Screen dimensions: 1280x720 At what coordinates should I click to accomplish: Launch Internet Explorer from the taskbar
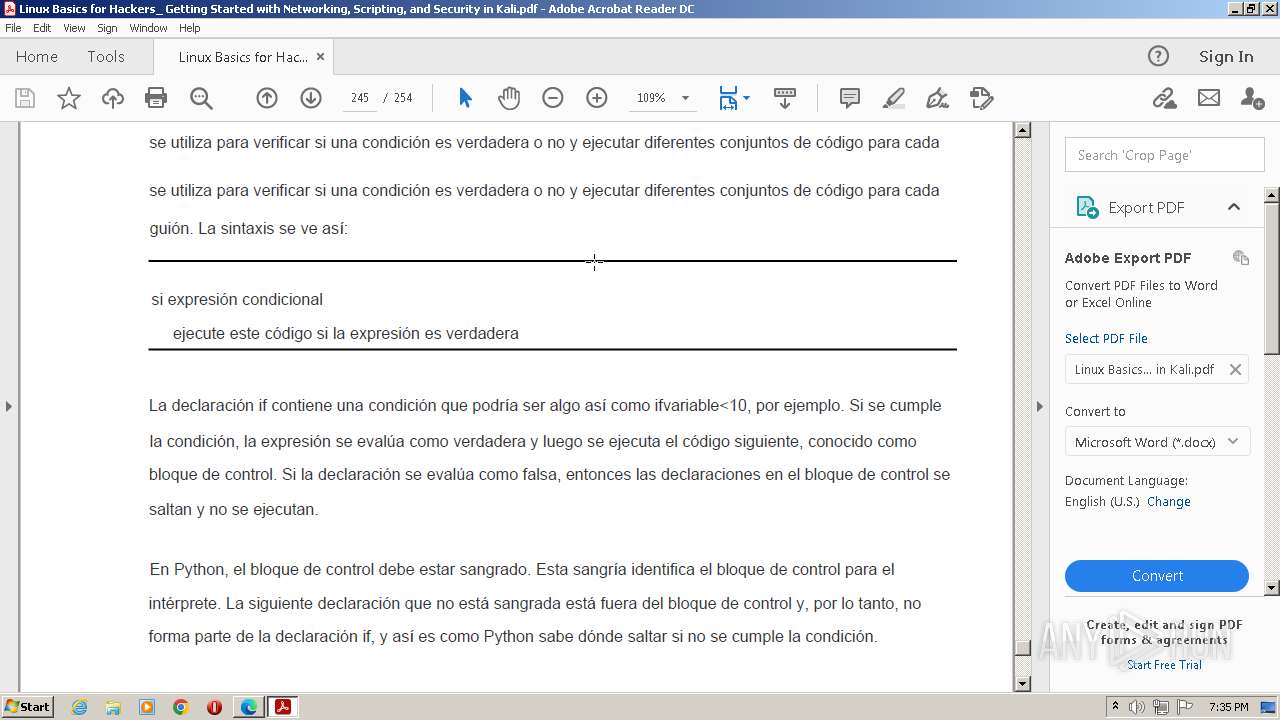pos(79,707)
